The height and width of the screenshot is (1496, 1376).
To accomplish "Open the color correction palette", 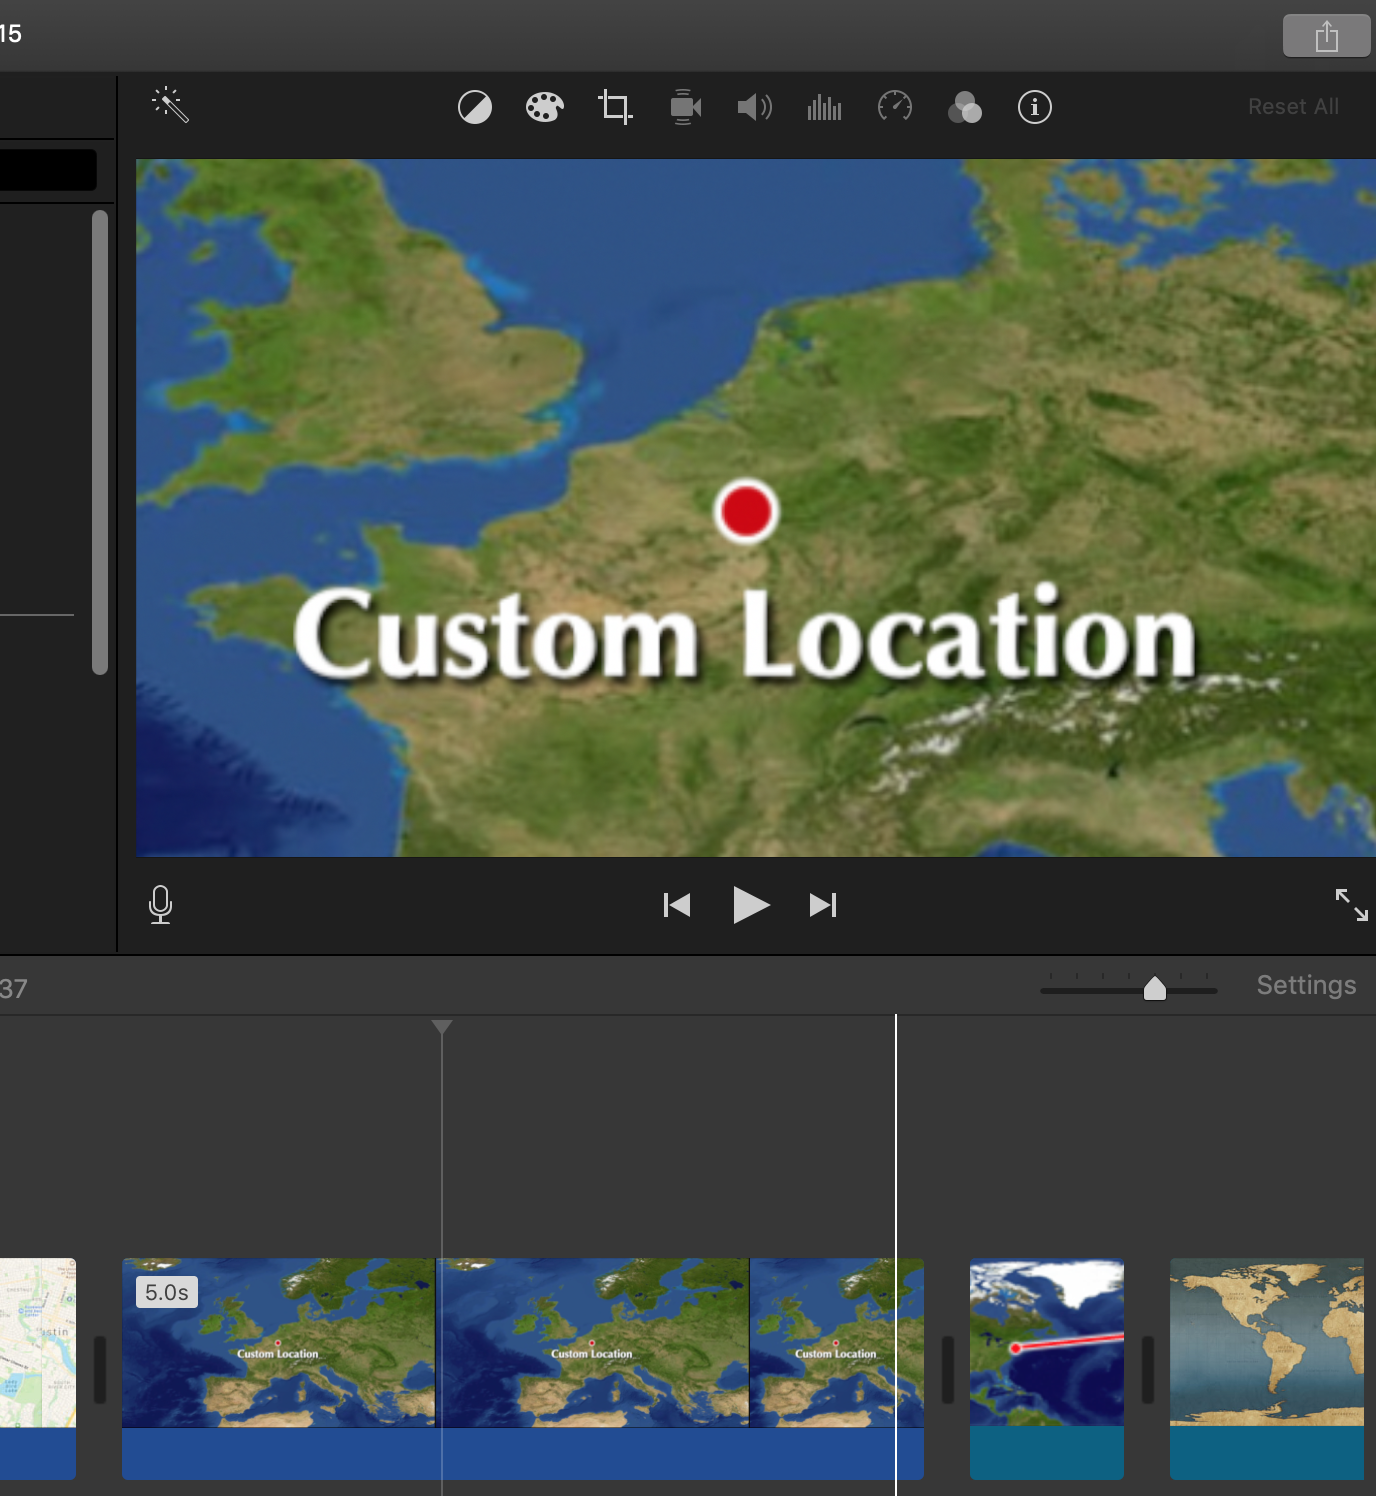I will 545,107.
